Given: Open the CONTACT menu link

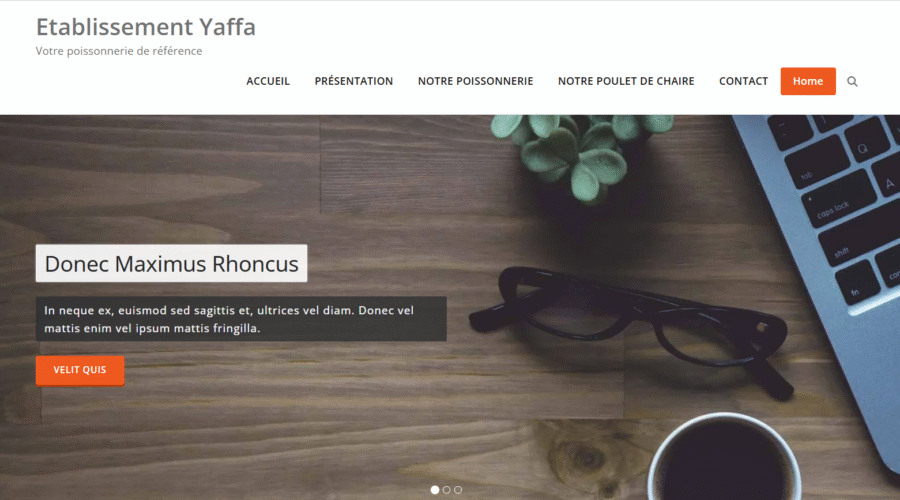Looking at the screenshot, I should coord(743,81).
